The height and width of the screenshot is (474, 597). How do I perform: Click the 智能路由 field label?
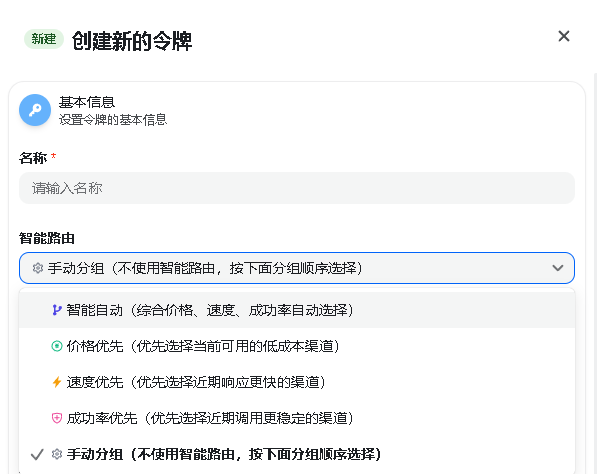47,238
